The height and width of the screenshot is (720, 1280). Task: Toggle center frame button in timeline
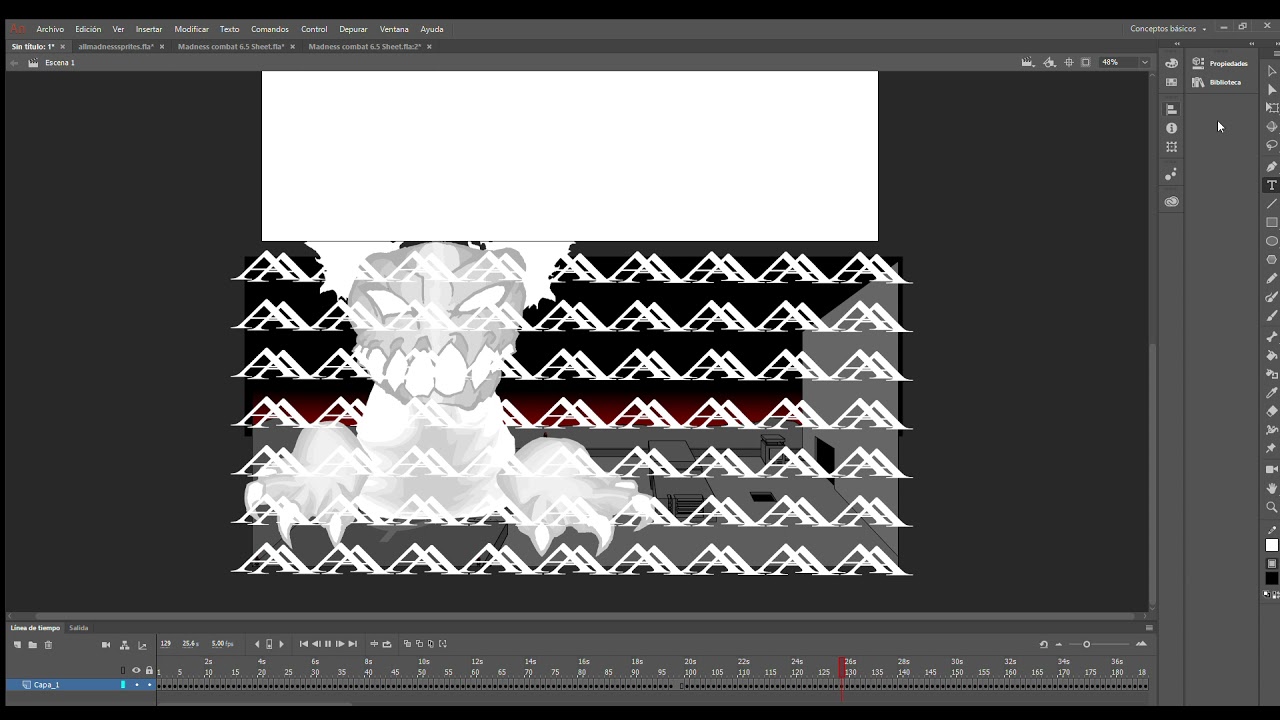click(x=374, y=644)
